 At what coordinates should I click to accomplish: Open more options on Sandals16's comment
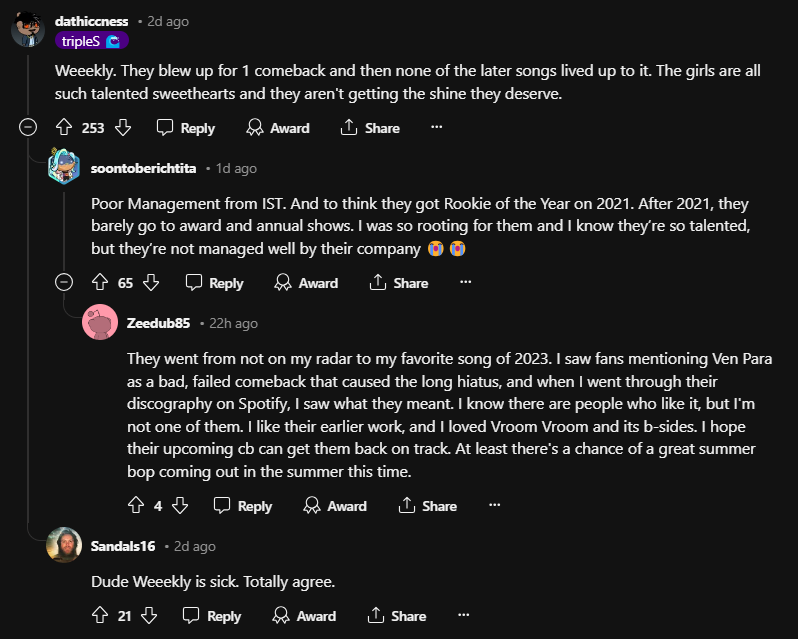coord(465,616)
